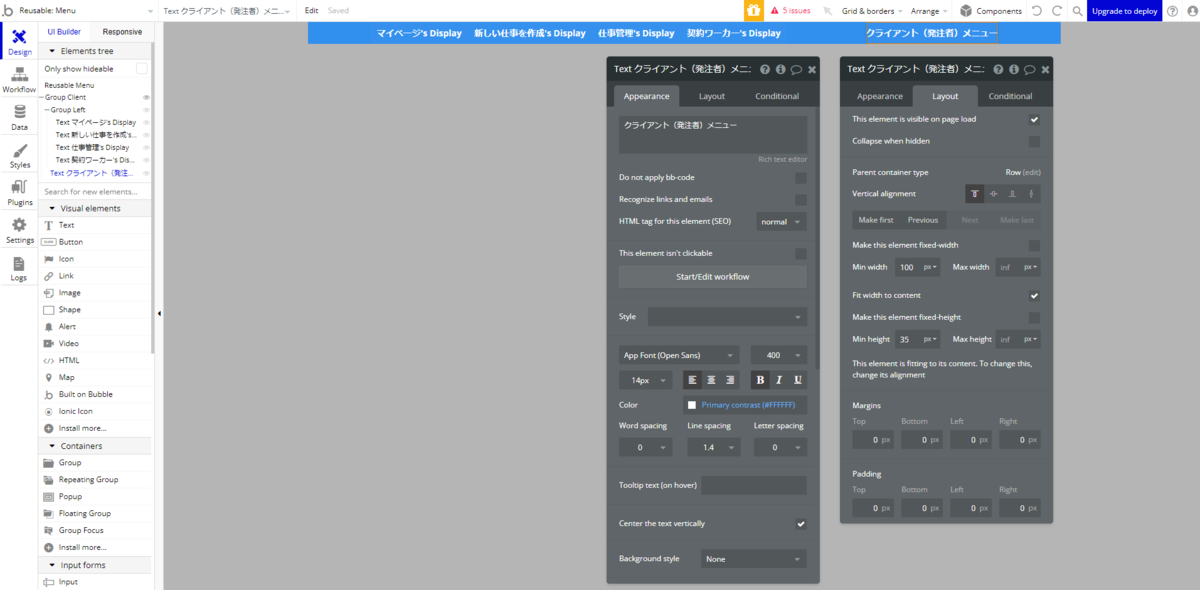Open the search magnifier in the top bar
The image size is (1200, 590).
(1077, 11)
